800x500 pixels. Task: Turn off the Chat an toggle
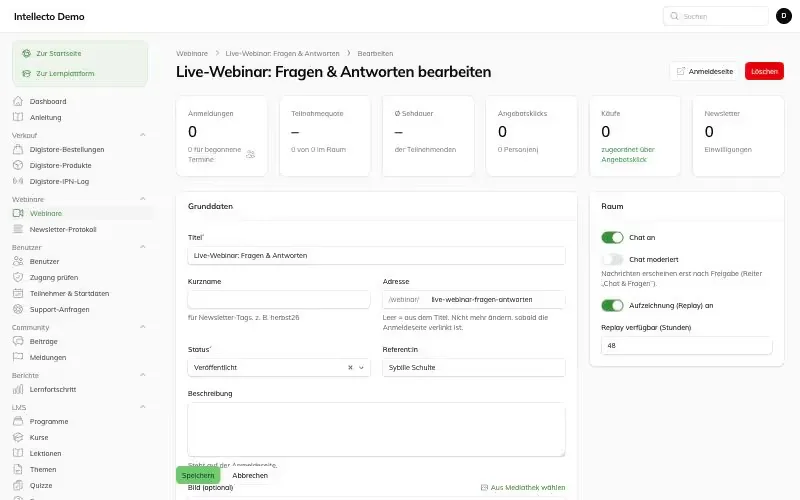pos(612,237)
